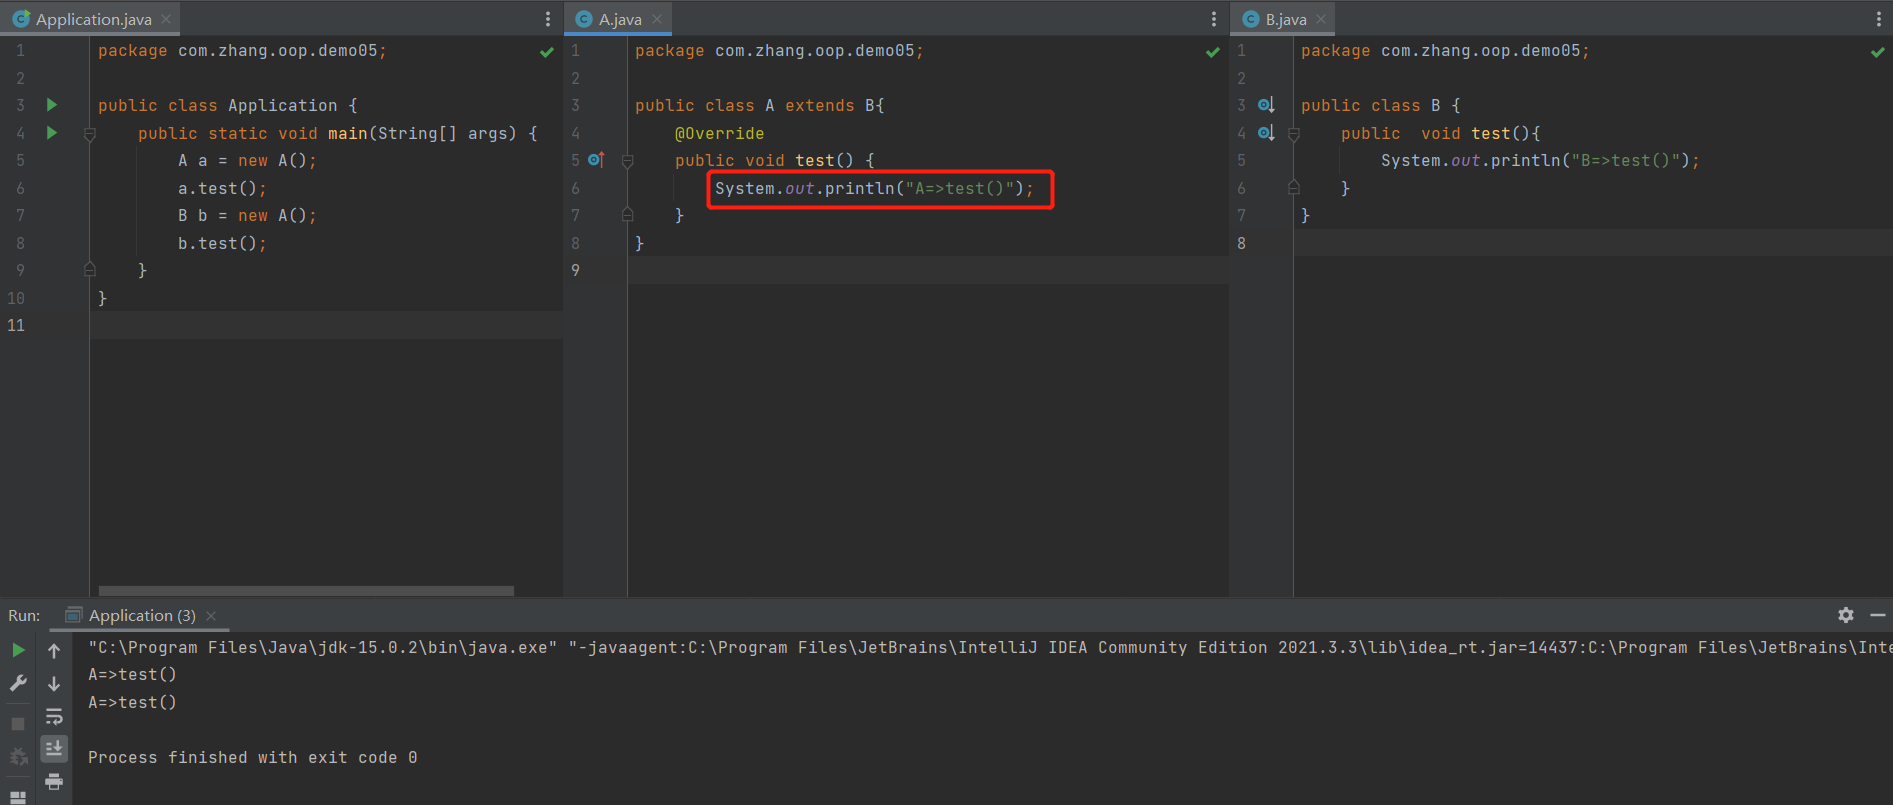
Task: Switch to the Application.java tab
Action: [92, 19]
